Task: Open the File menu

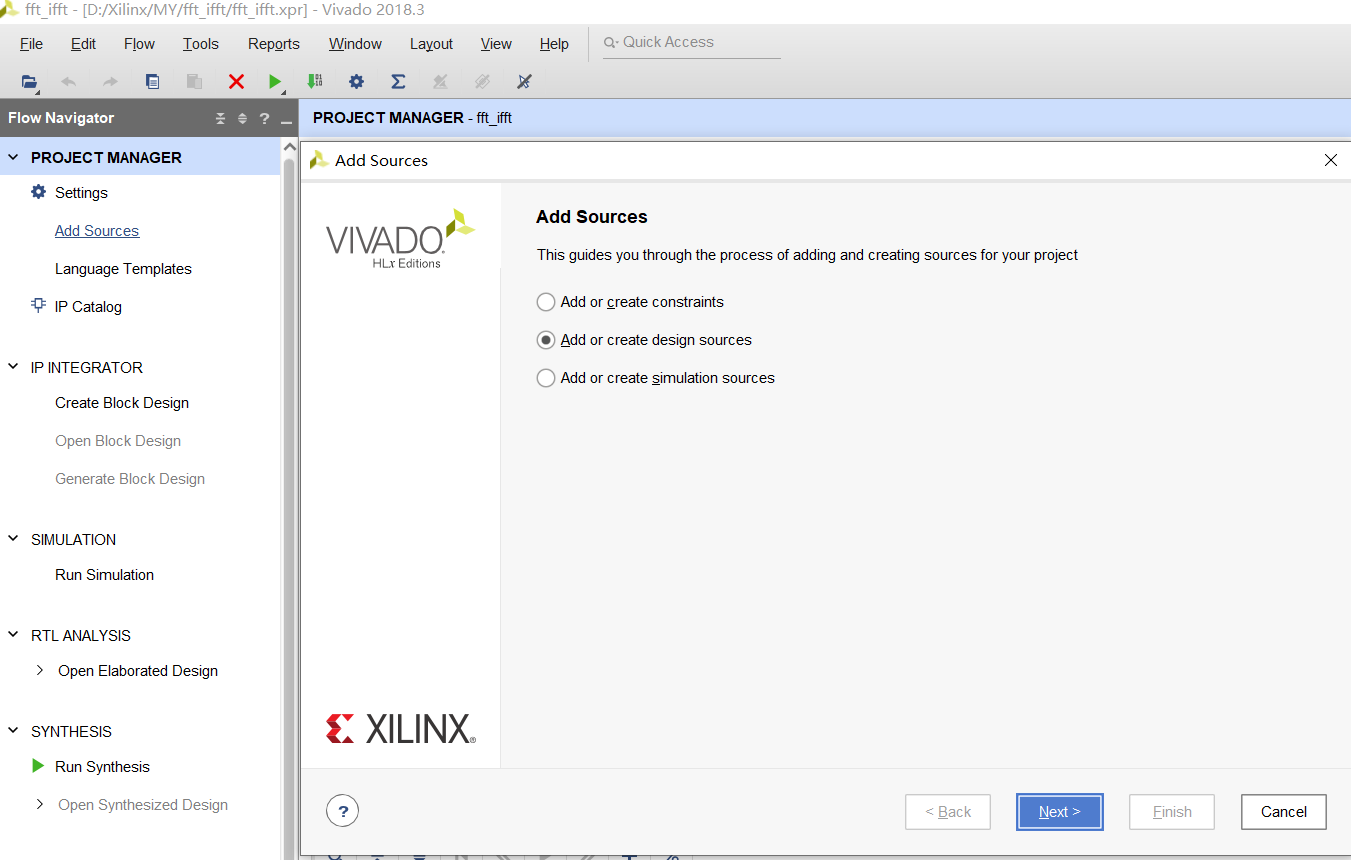Action: point(31,44)
